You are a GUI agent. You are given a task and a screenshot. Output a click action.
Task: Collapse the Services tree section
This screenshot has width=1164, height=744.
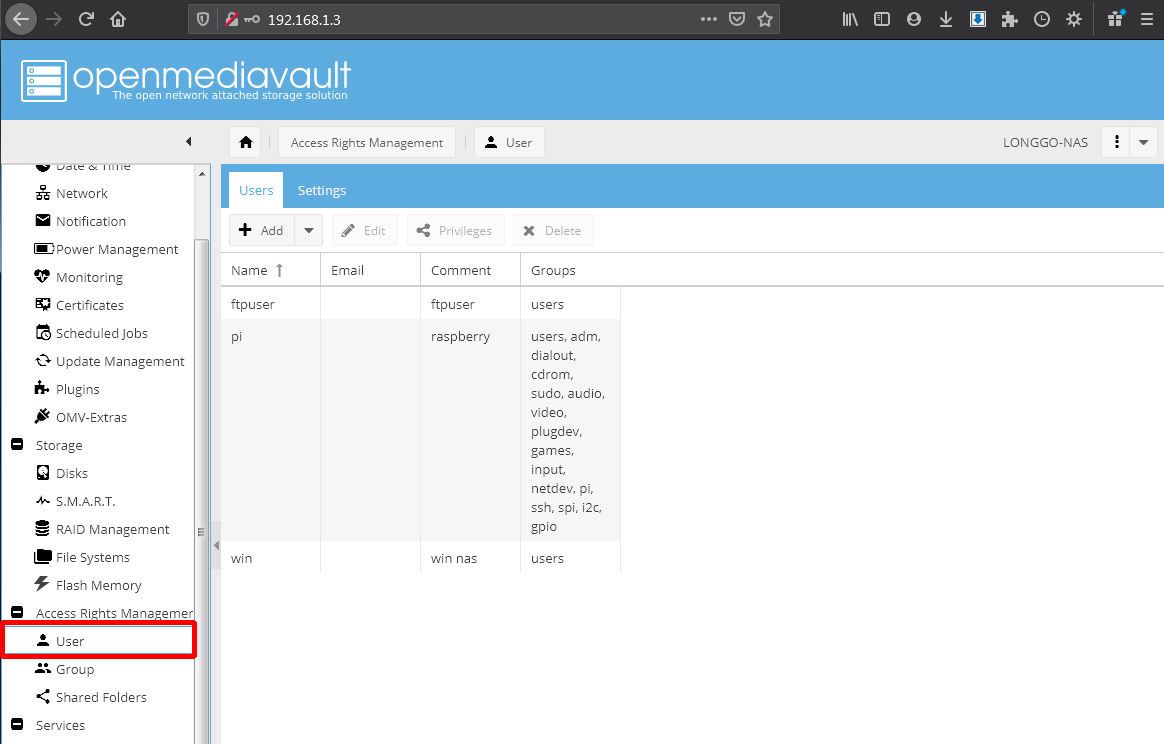tap(17, 724)
